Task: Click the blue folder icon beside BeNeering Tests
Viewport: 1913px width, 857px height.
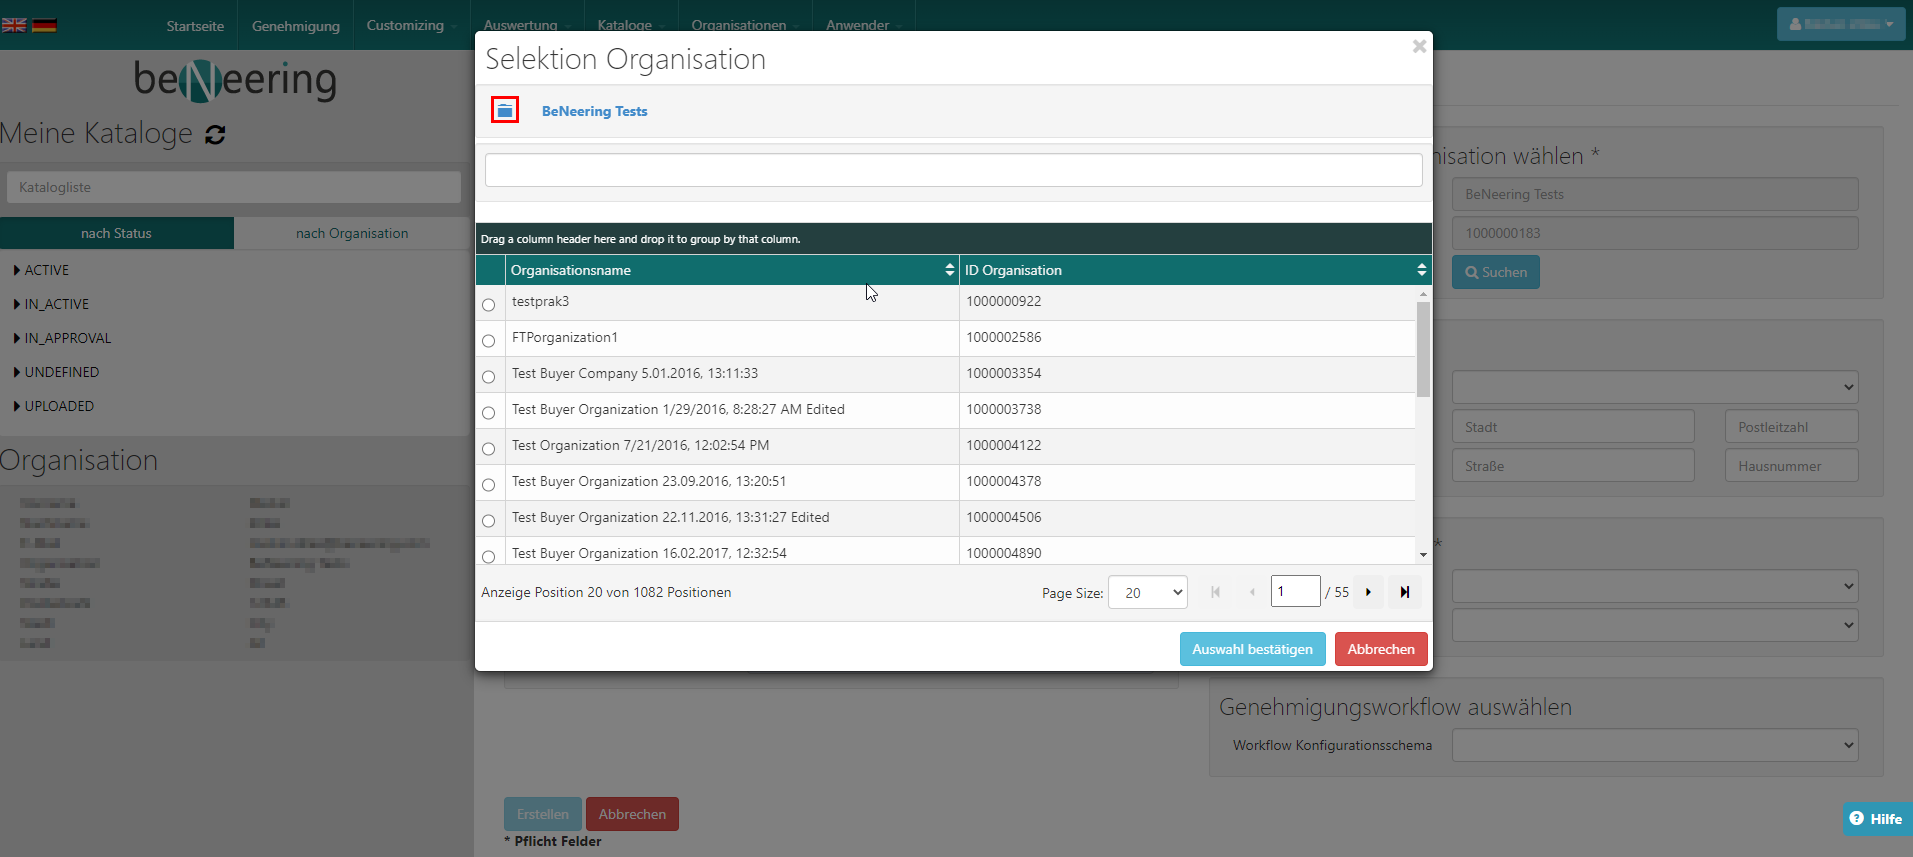Action: pyautogui.click(x=505, y=110)
